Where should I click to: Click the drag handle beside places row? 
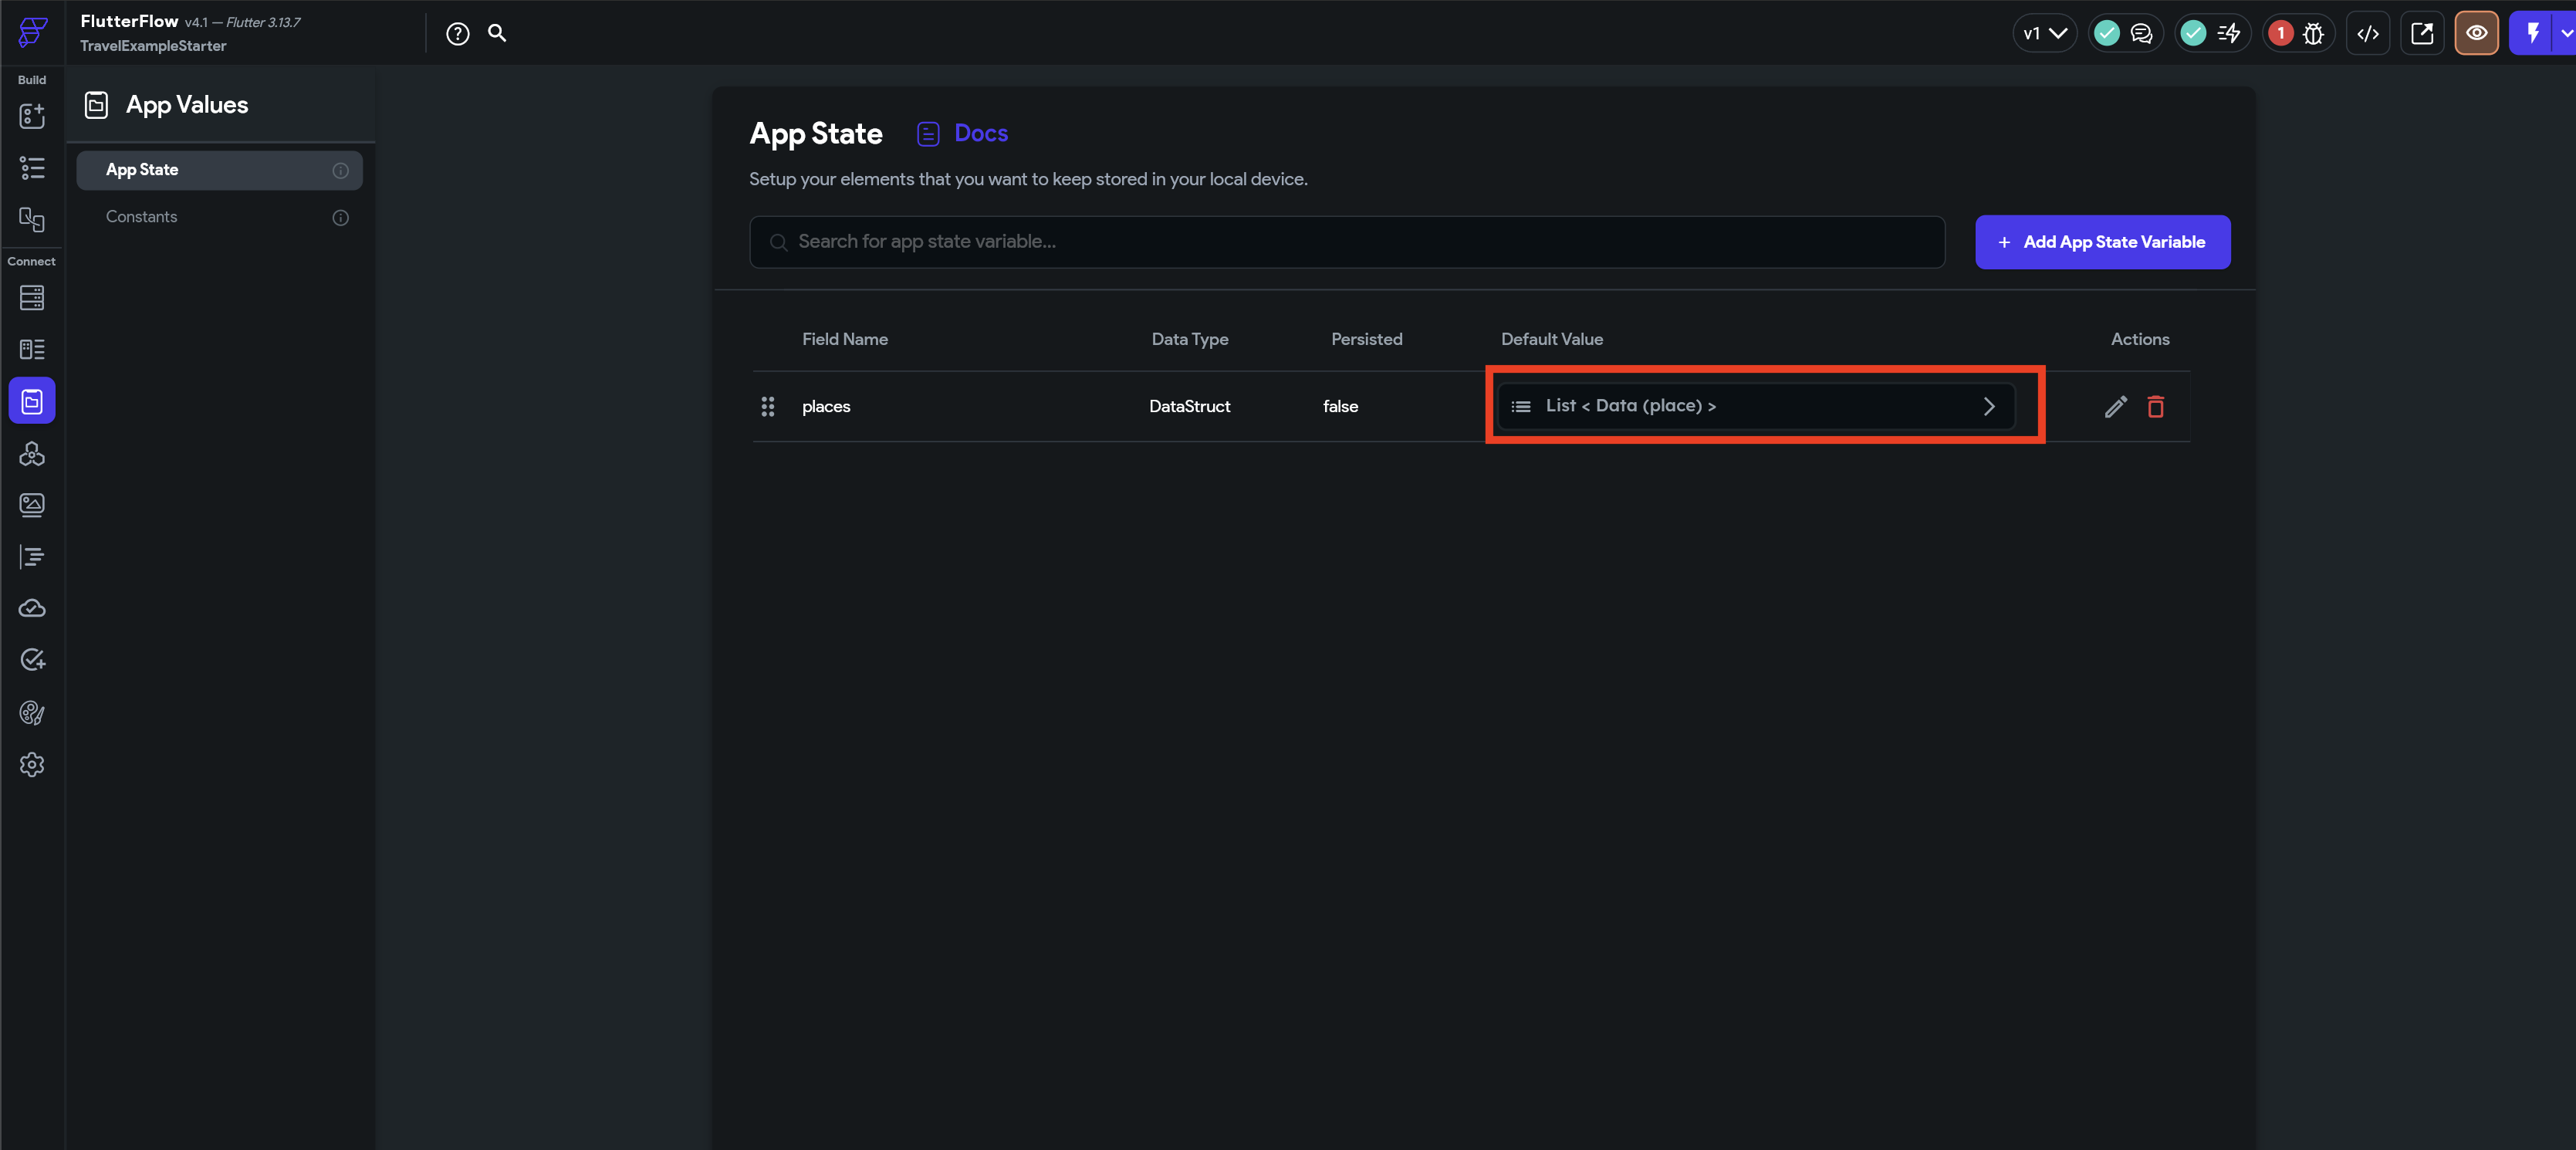pyautogui.click(x=768, y=407)
